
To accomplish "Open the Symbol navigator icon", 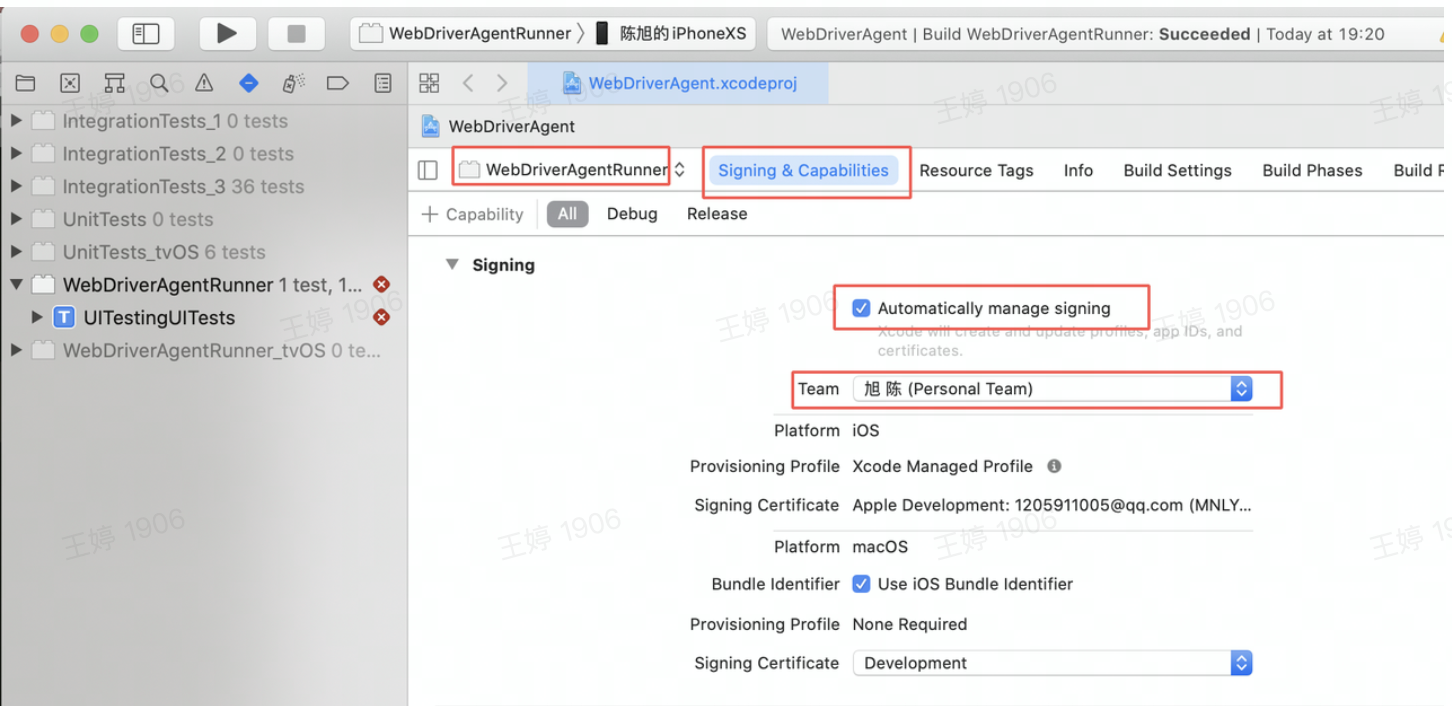I will pyautogui.click(x=115, y=83).
